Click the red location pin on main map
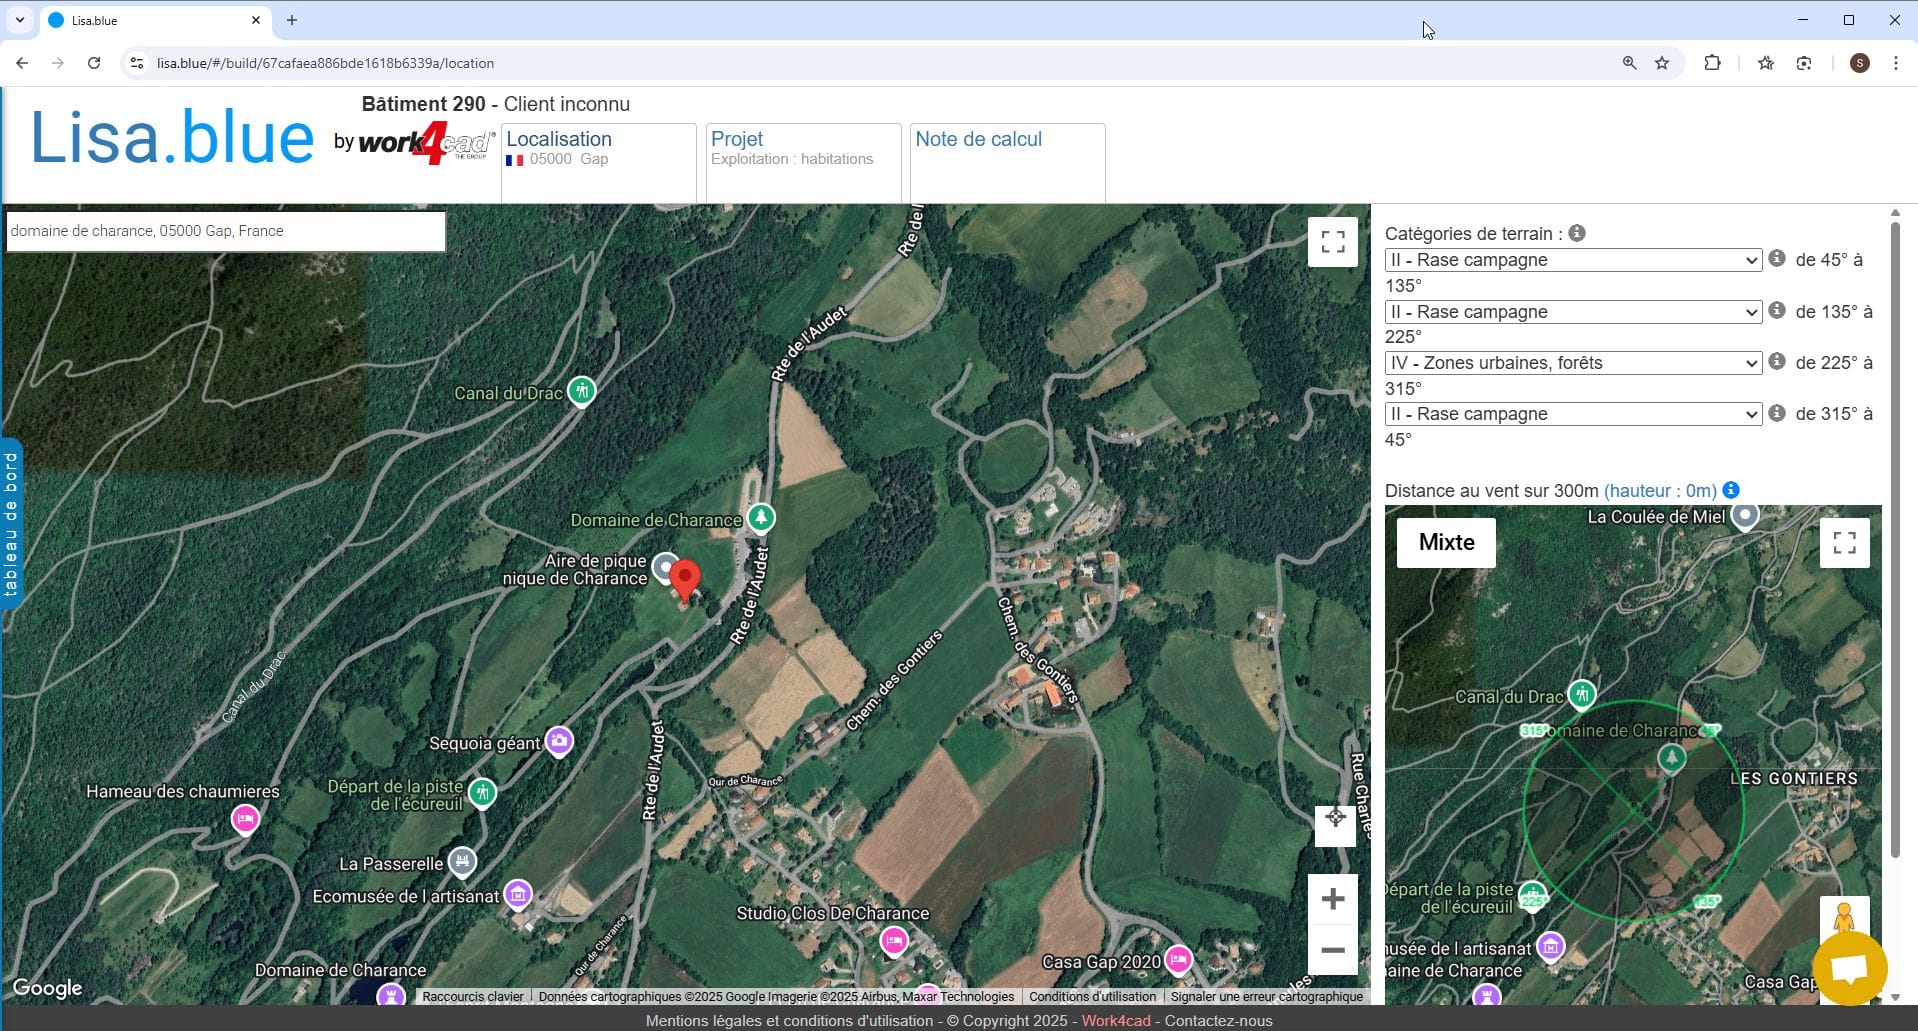1918x1031 pixels. [x=685, y=580]
